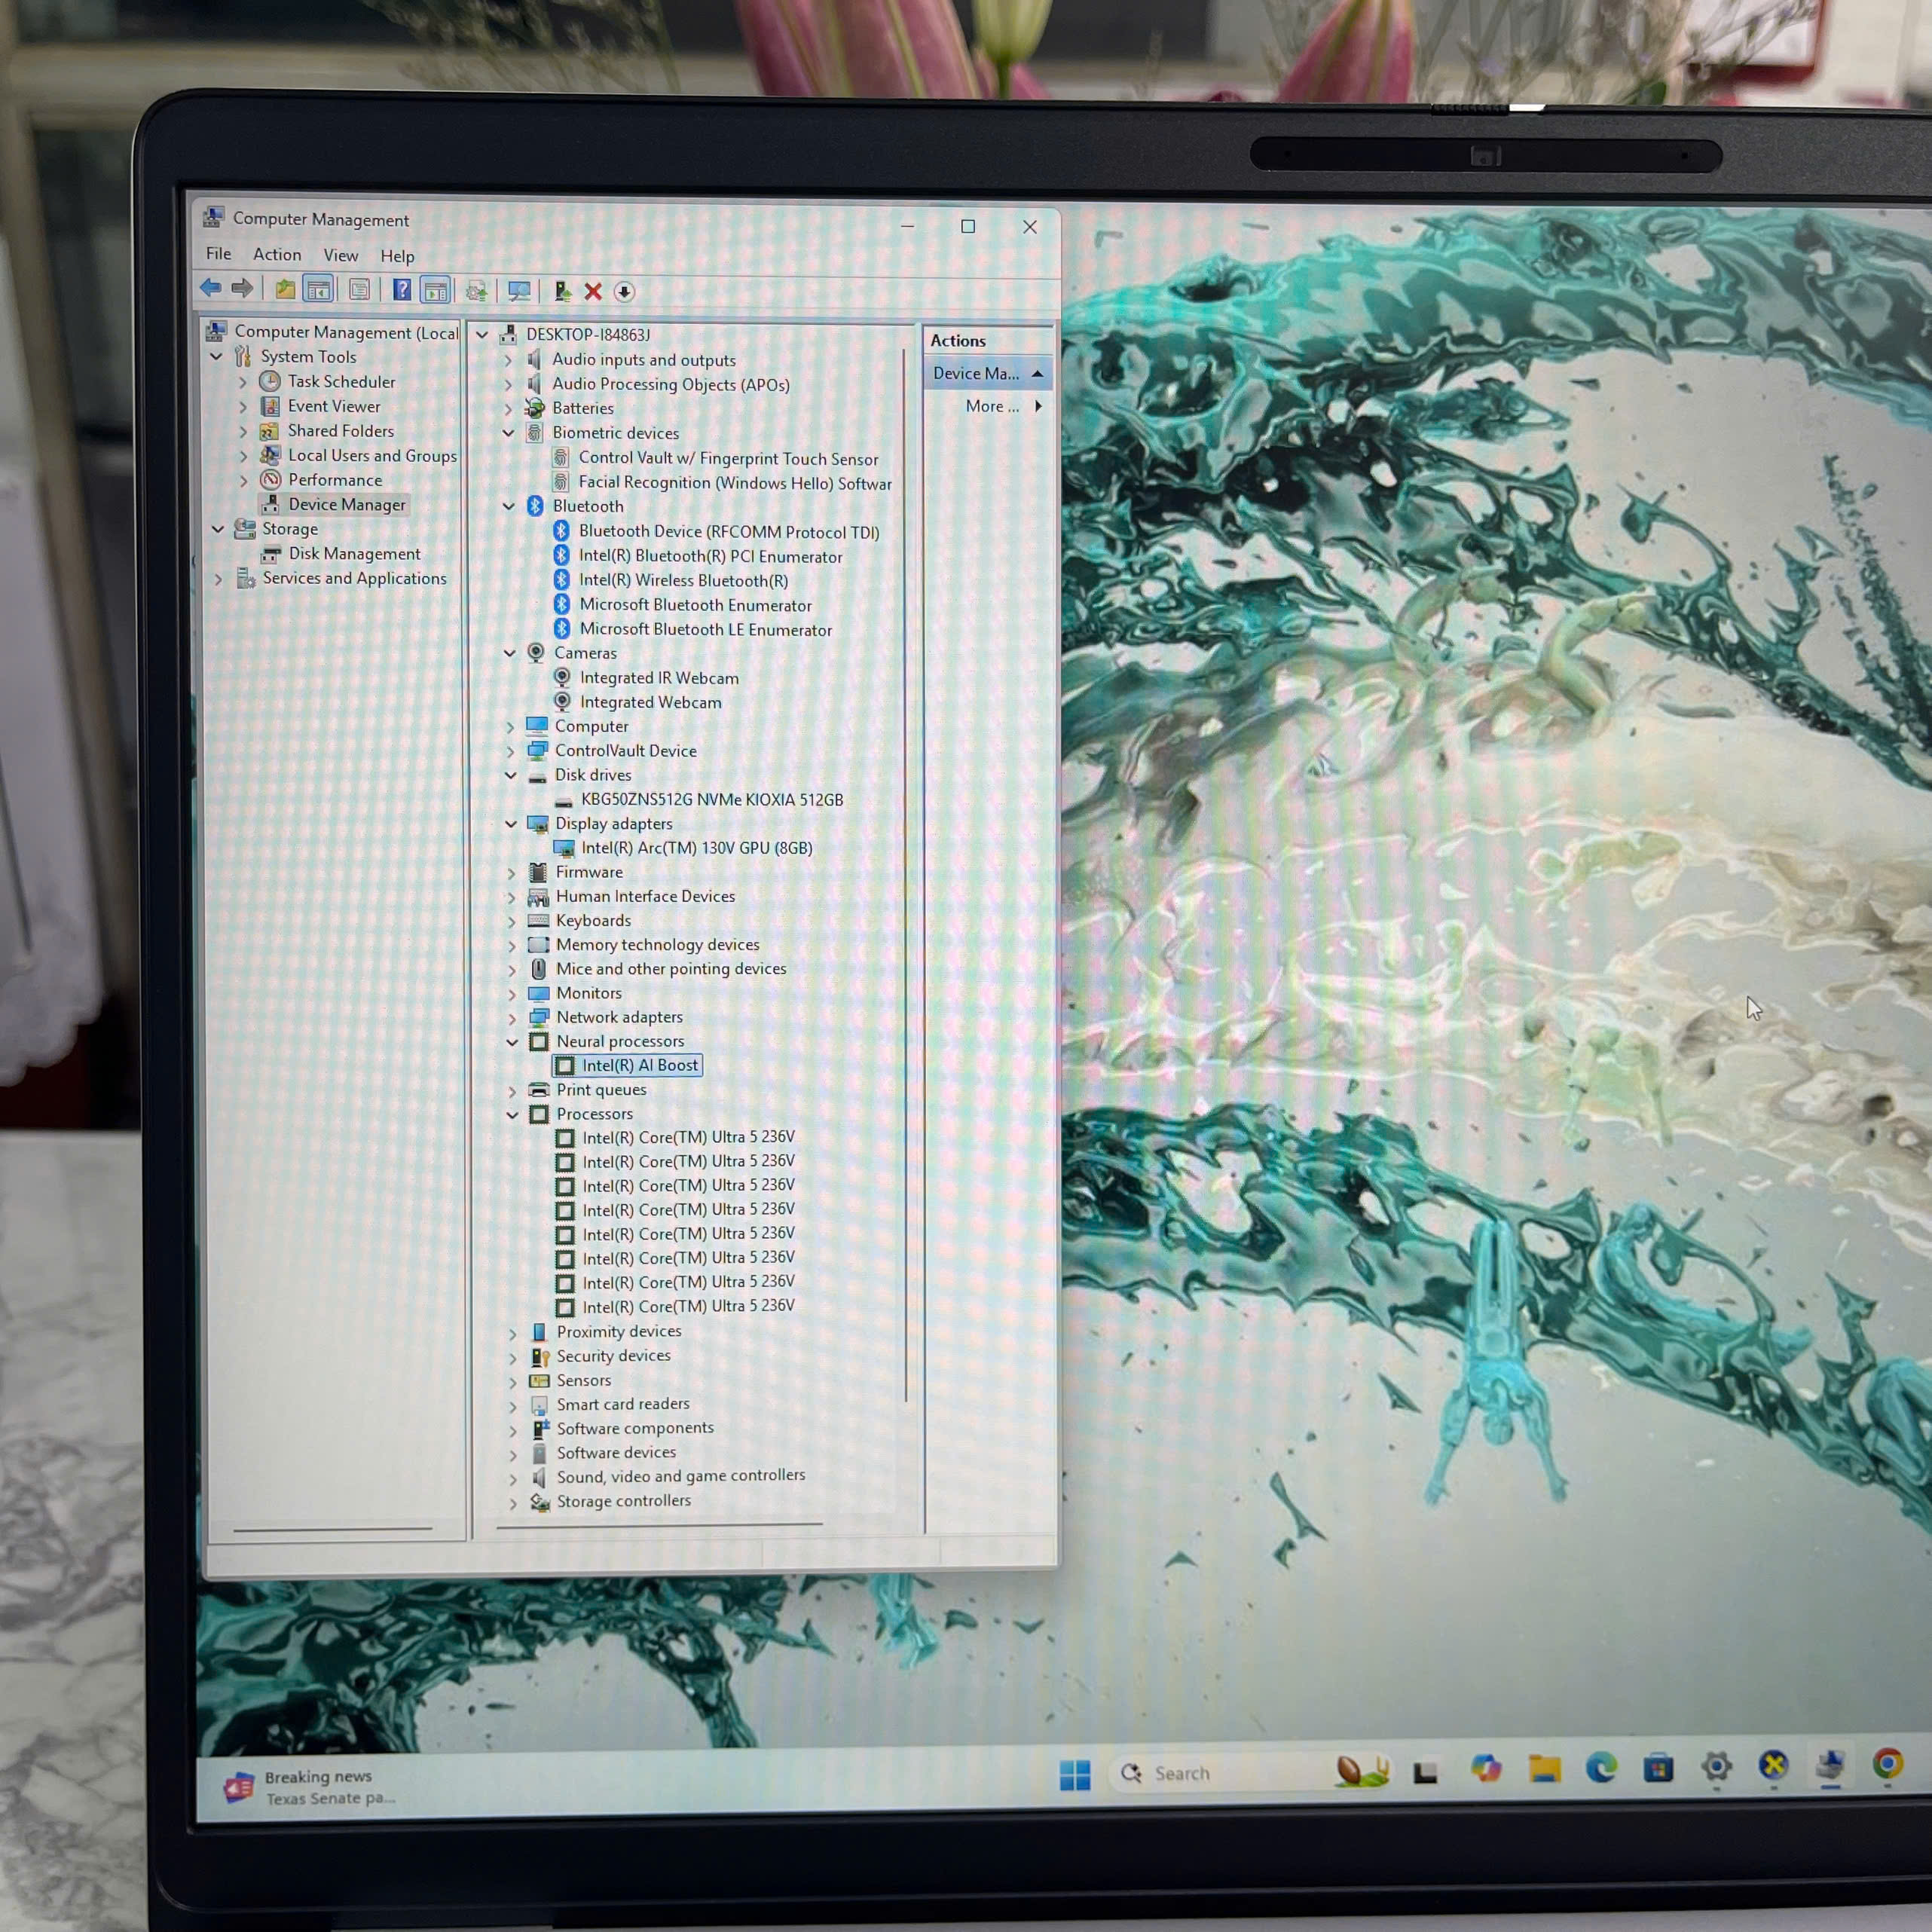The width and height of the screenshot is (1932, 1932).
Task: Click the Disable device down-arrow icon
Action: click(624, 292)
